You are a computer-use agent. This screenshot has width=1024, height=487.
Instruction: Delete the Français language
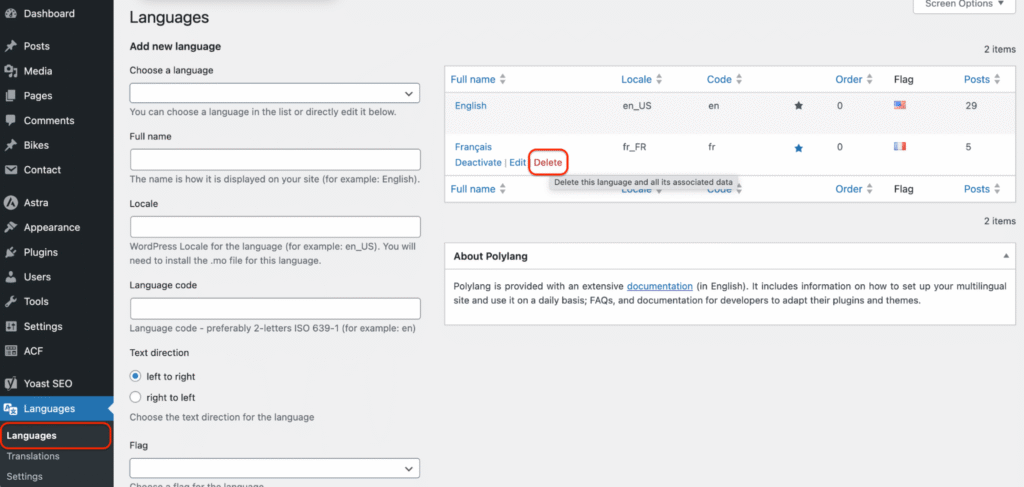pyautogui.click(x=548, y=163)
